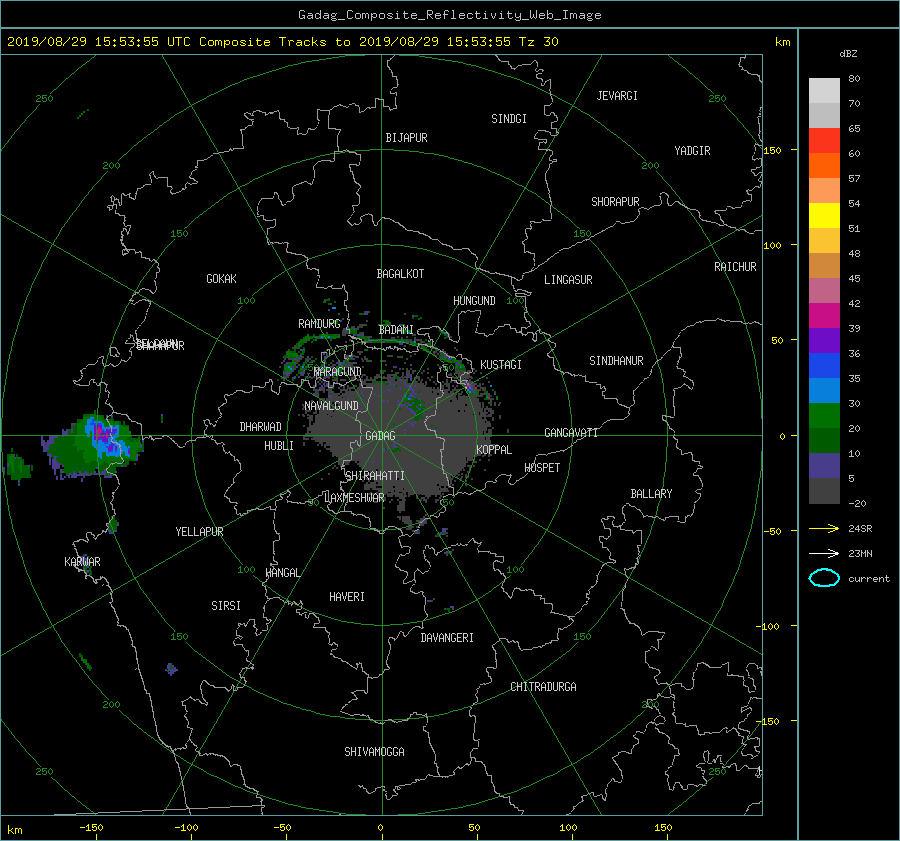Click the strong storm cell west of Dharwad
Image resolution: width=900 pixels, height=841 pixels.
click(95, 445)
